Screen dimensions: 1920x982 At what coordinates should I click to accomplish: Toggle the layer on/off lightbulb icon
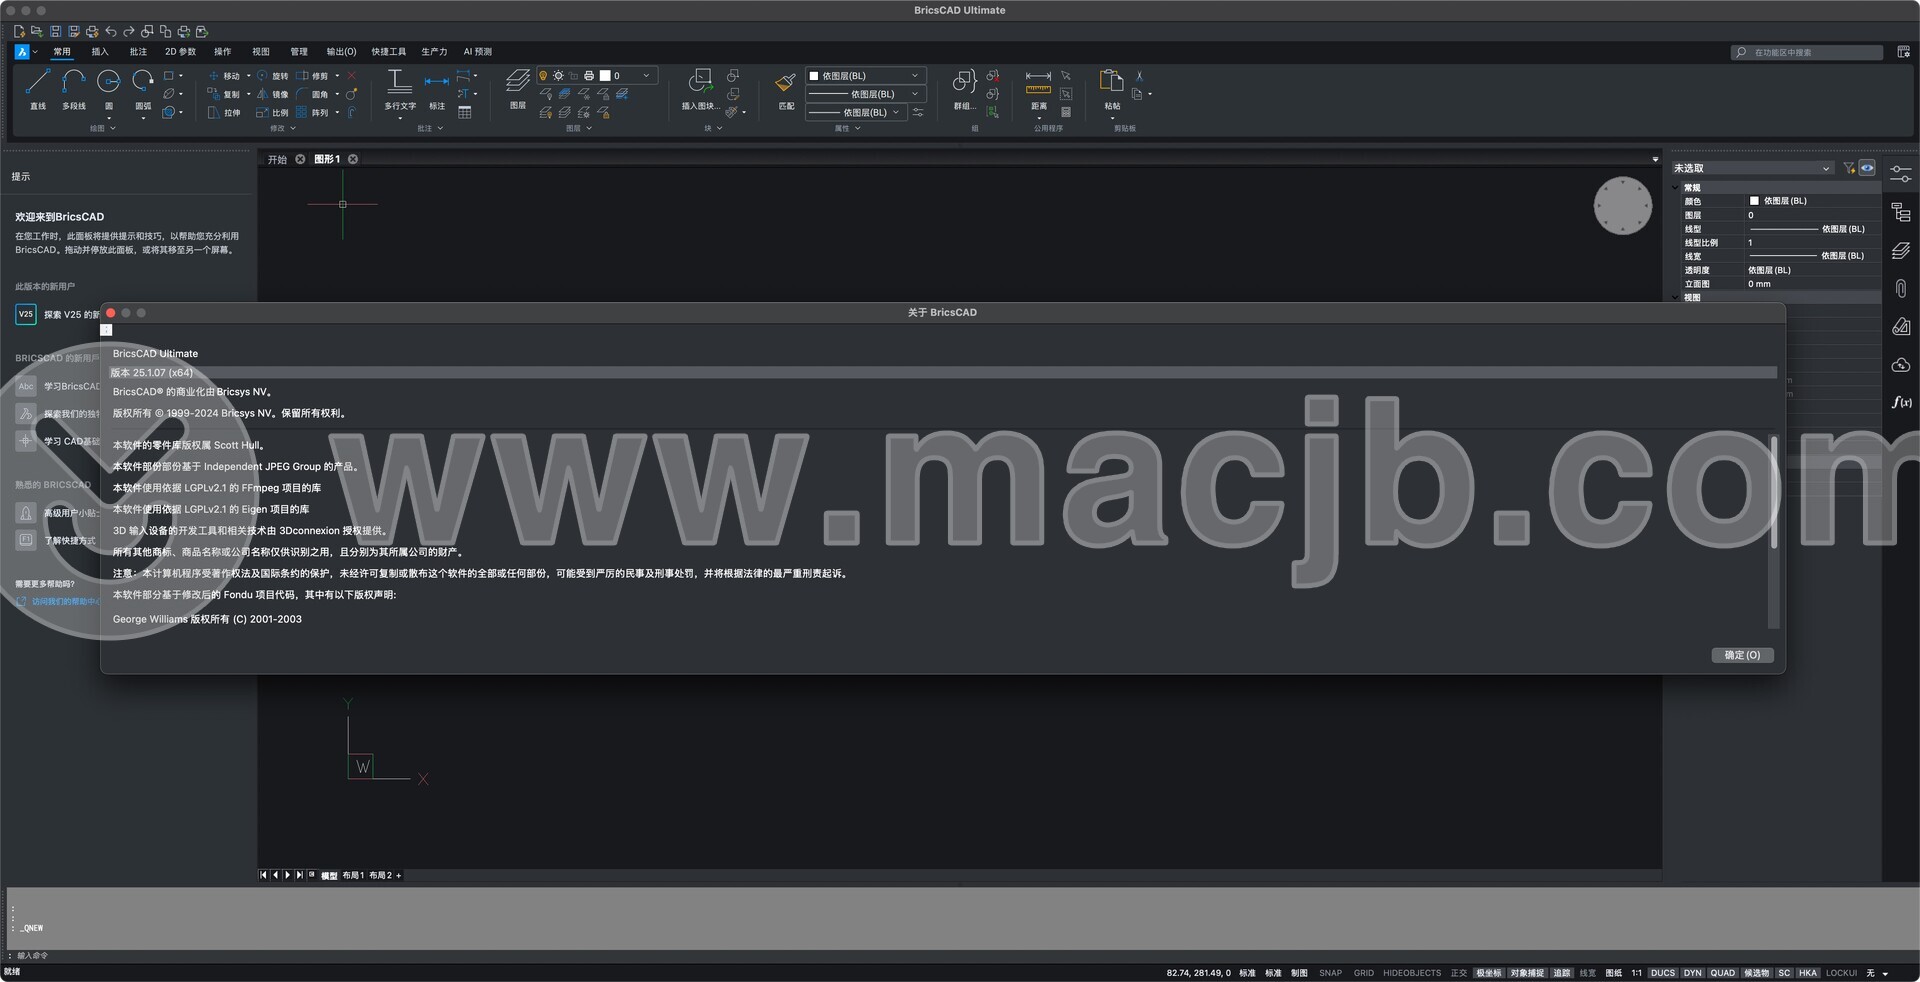point(543,76)
